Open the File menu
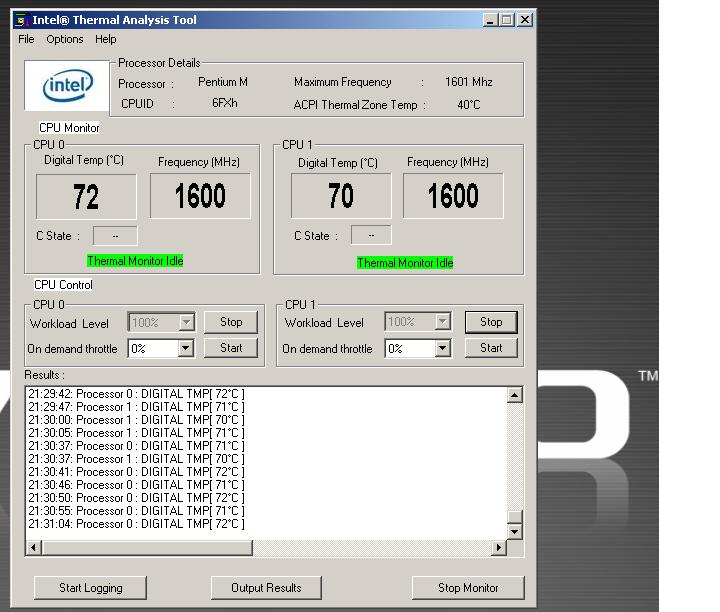720x612 pixels. click(x=26, y=39)
